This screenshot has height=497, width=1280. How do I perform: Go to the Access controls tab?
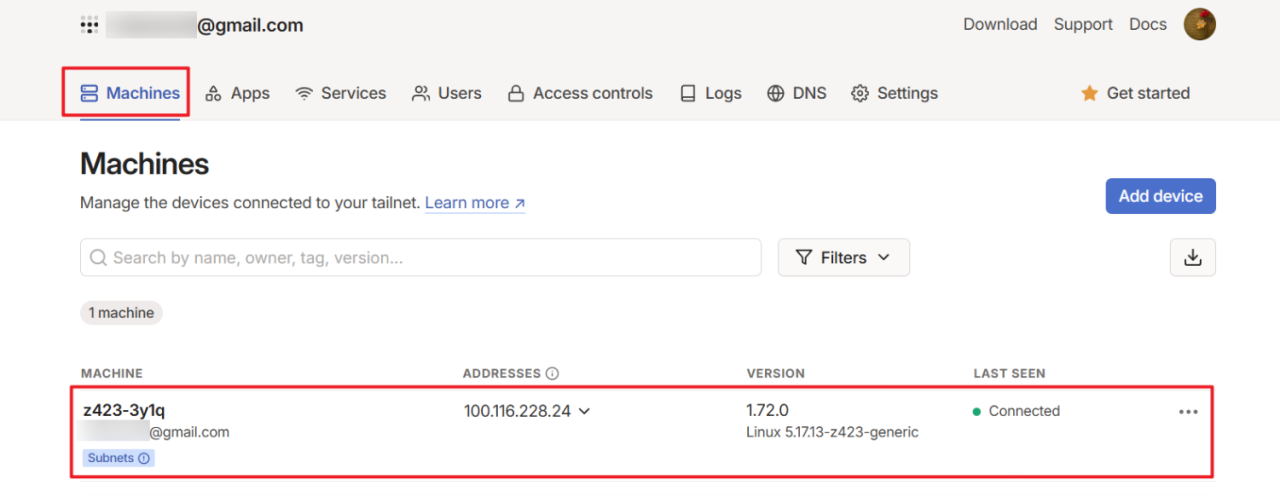tap(580, 94)
